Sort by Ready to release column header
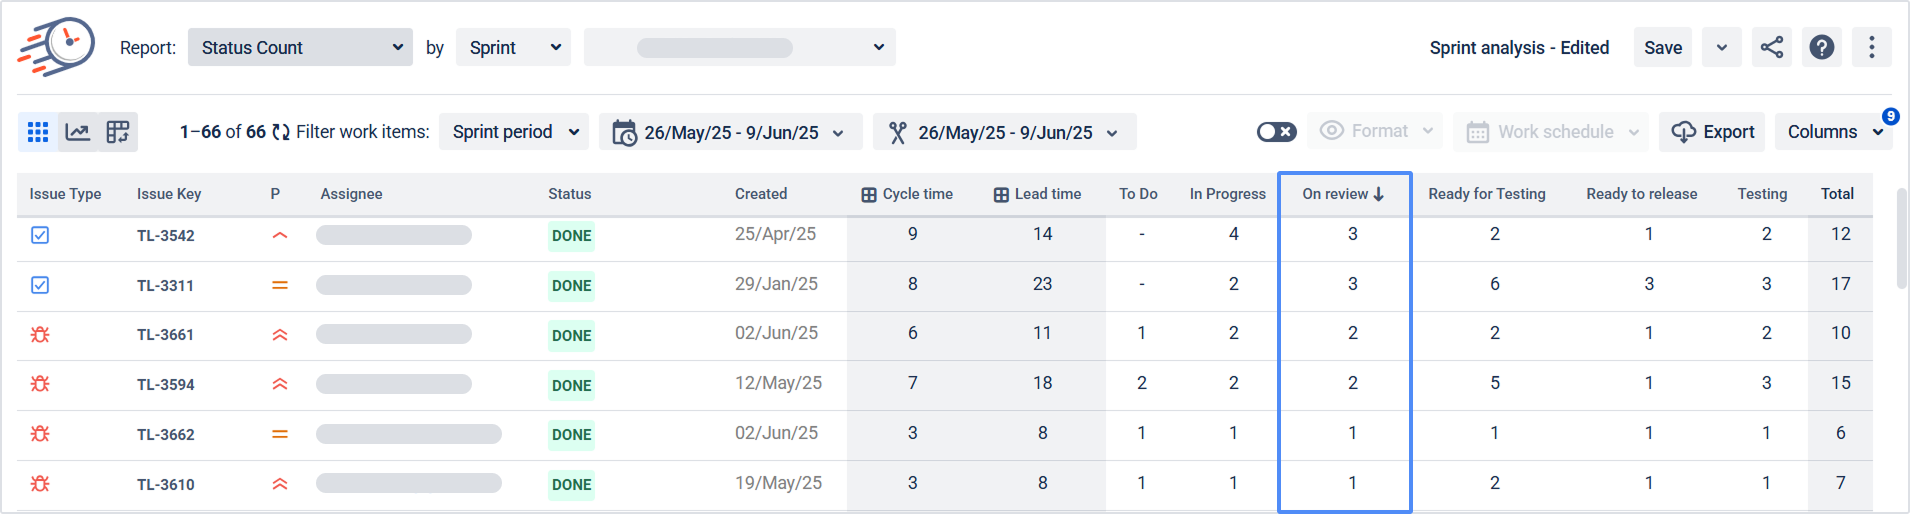1910x514 pixels. coord(1641,194)
